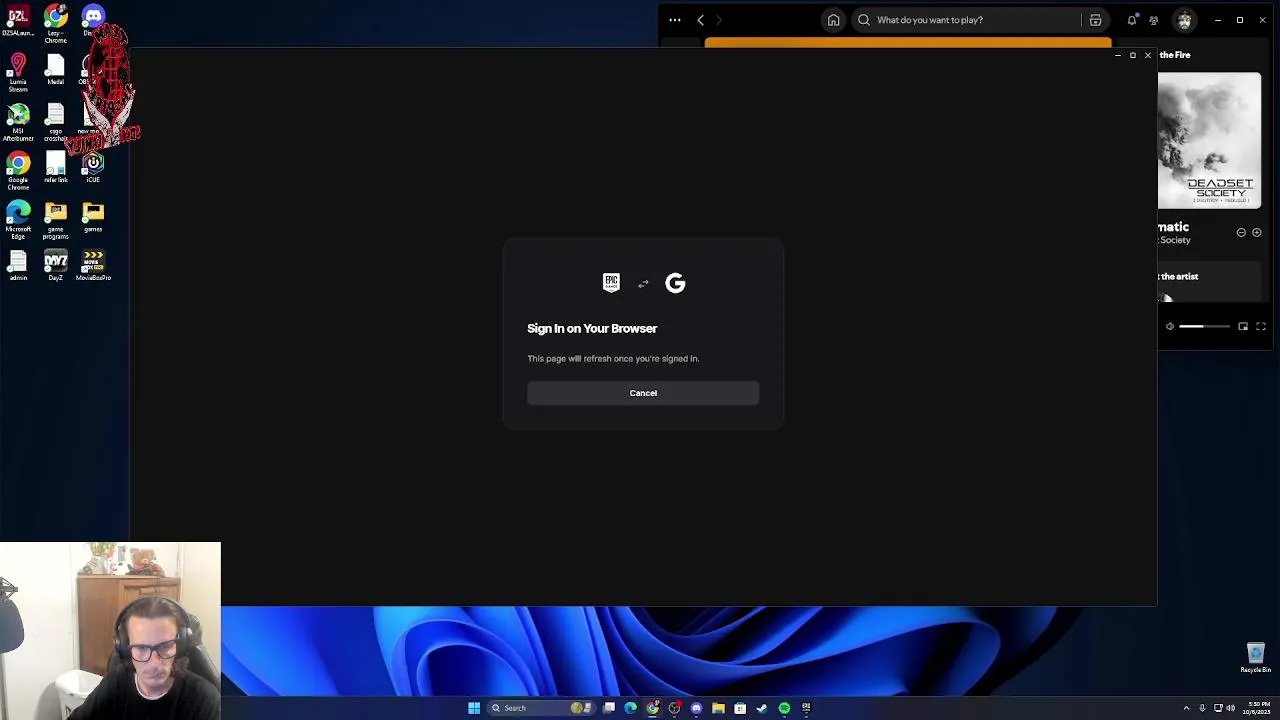Open Edge from taskbar
The height and width of the screenshot is (720, 1280).
click(x=630, y=708)
